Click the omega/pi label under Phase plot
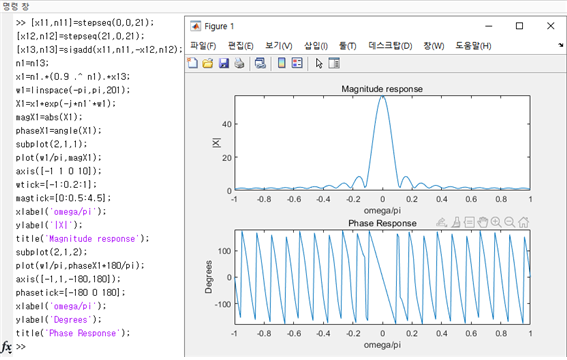 pos(382,345)
